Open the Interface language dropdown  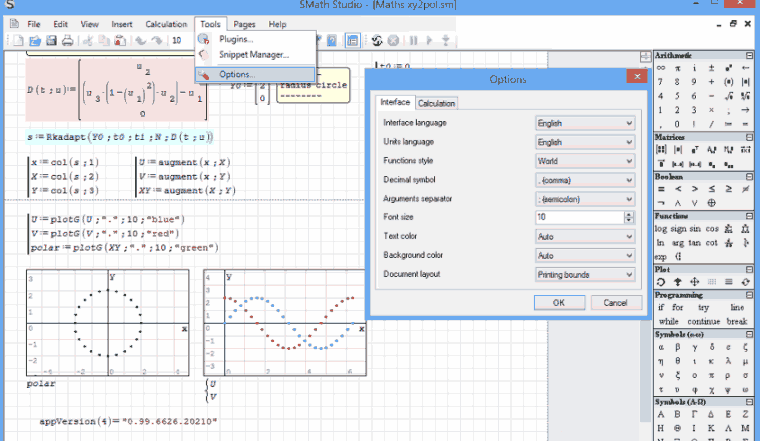(585, 122)
